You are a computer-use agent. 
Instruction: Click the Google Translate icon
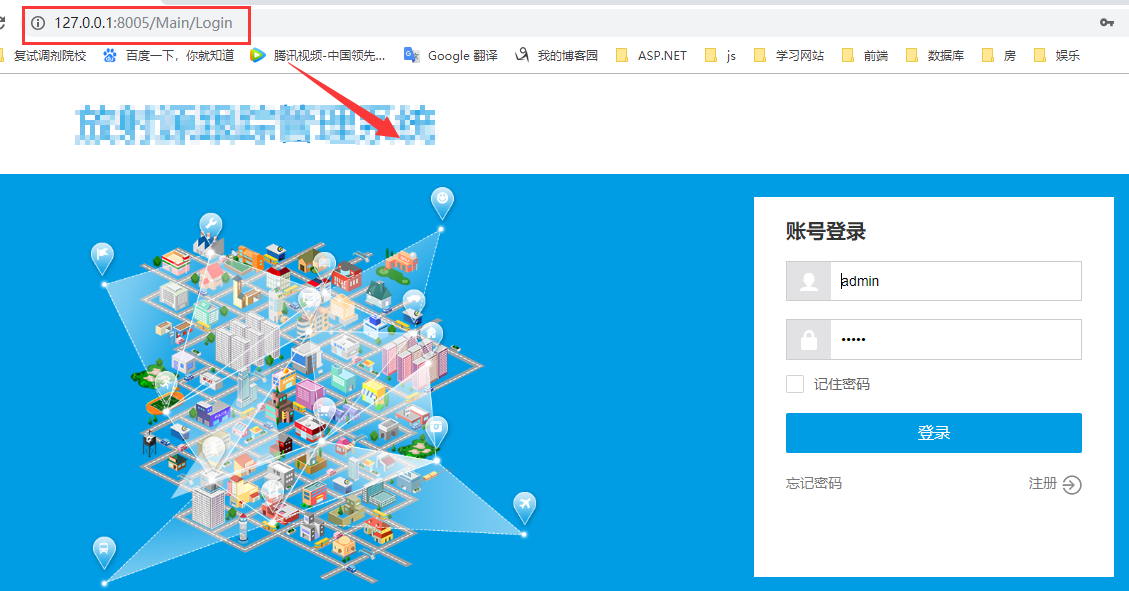(411, 55)
